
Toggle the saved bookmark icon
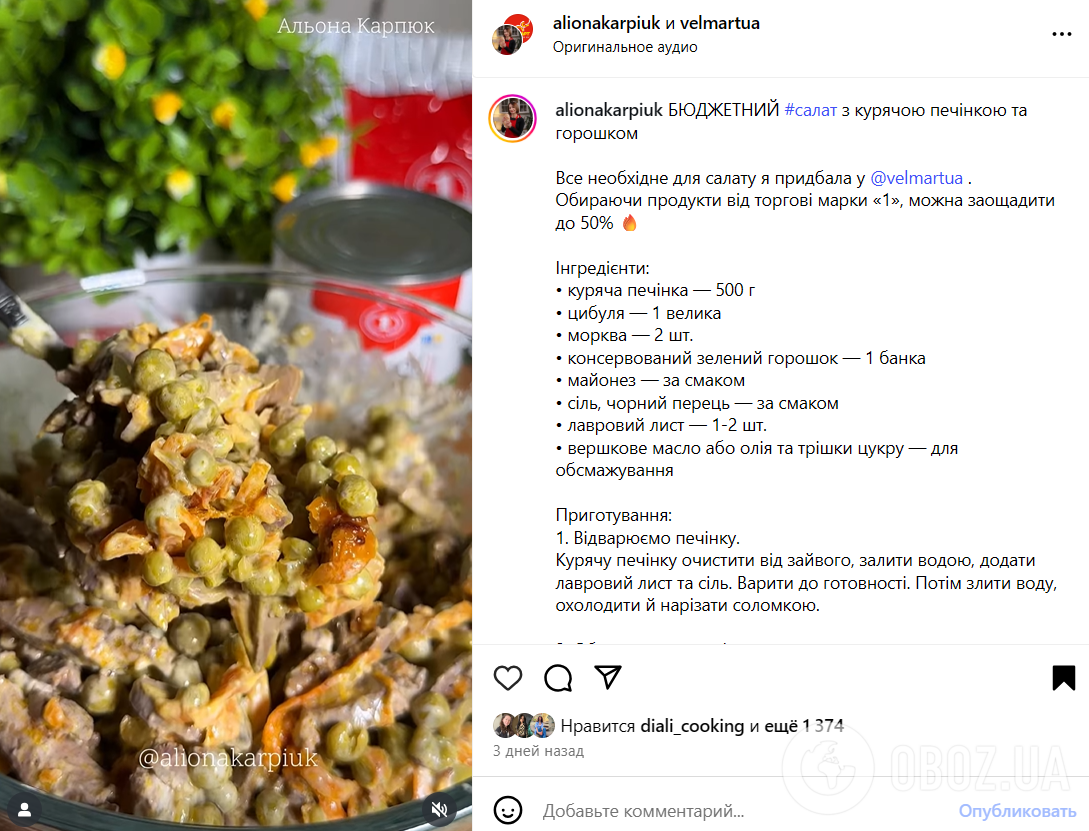click(1063, 678)
